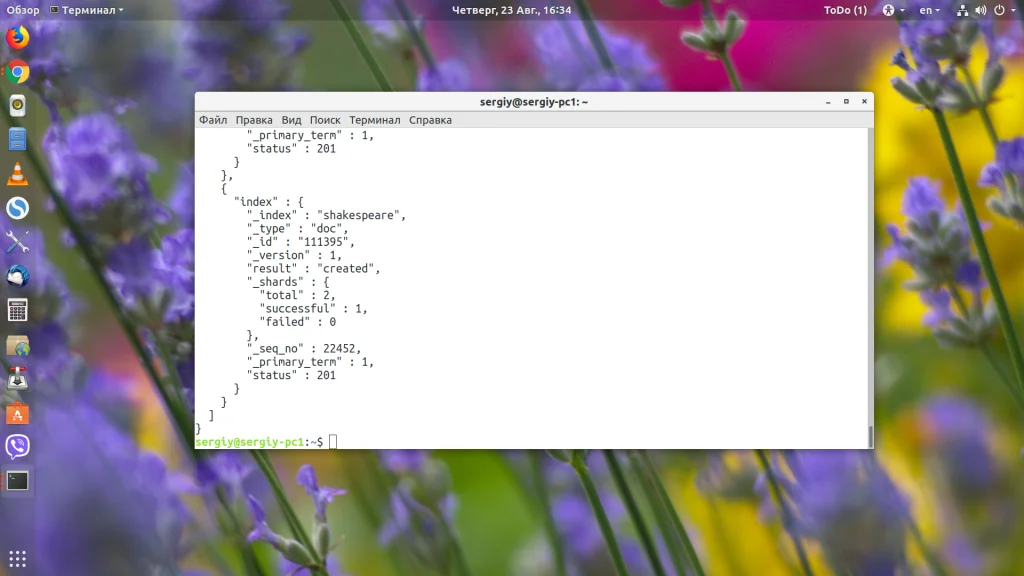Open the Файл menu
Image resolution: width=1024 pixels, height=576 pixels.
[213, 120]
